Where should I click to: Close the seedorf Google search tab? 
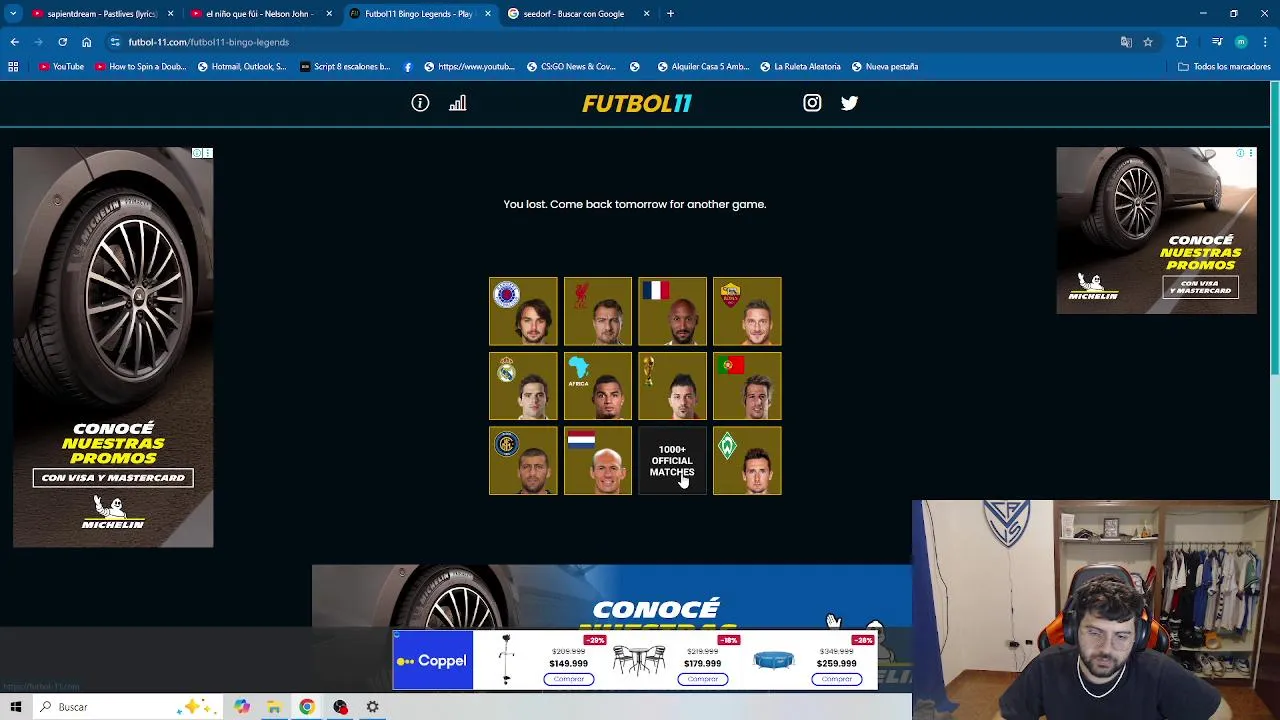pos(646,14)
